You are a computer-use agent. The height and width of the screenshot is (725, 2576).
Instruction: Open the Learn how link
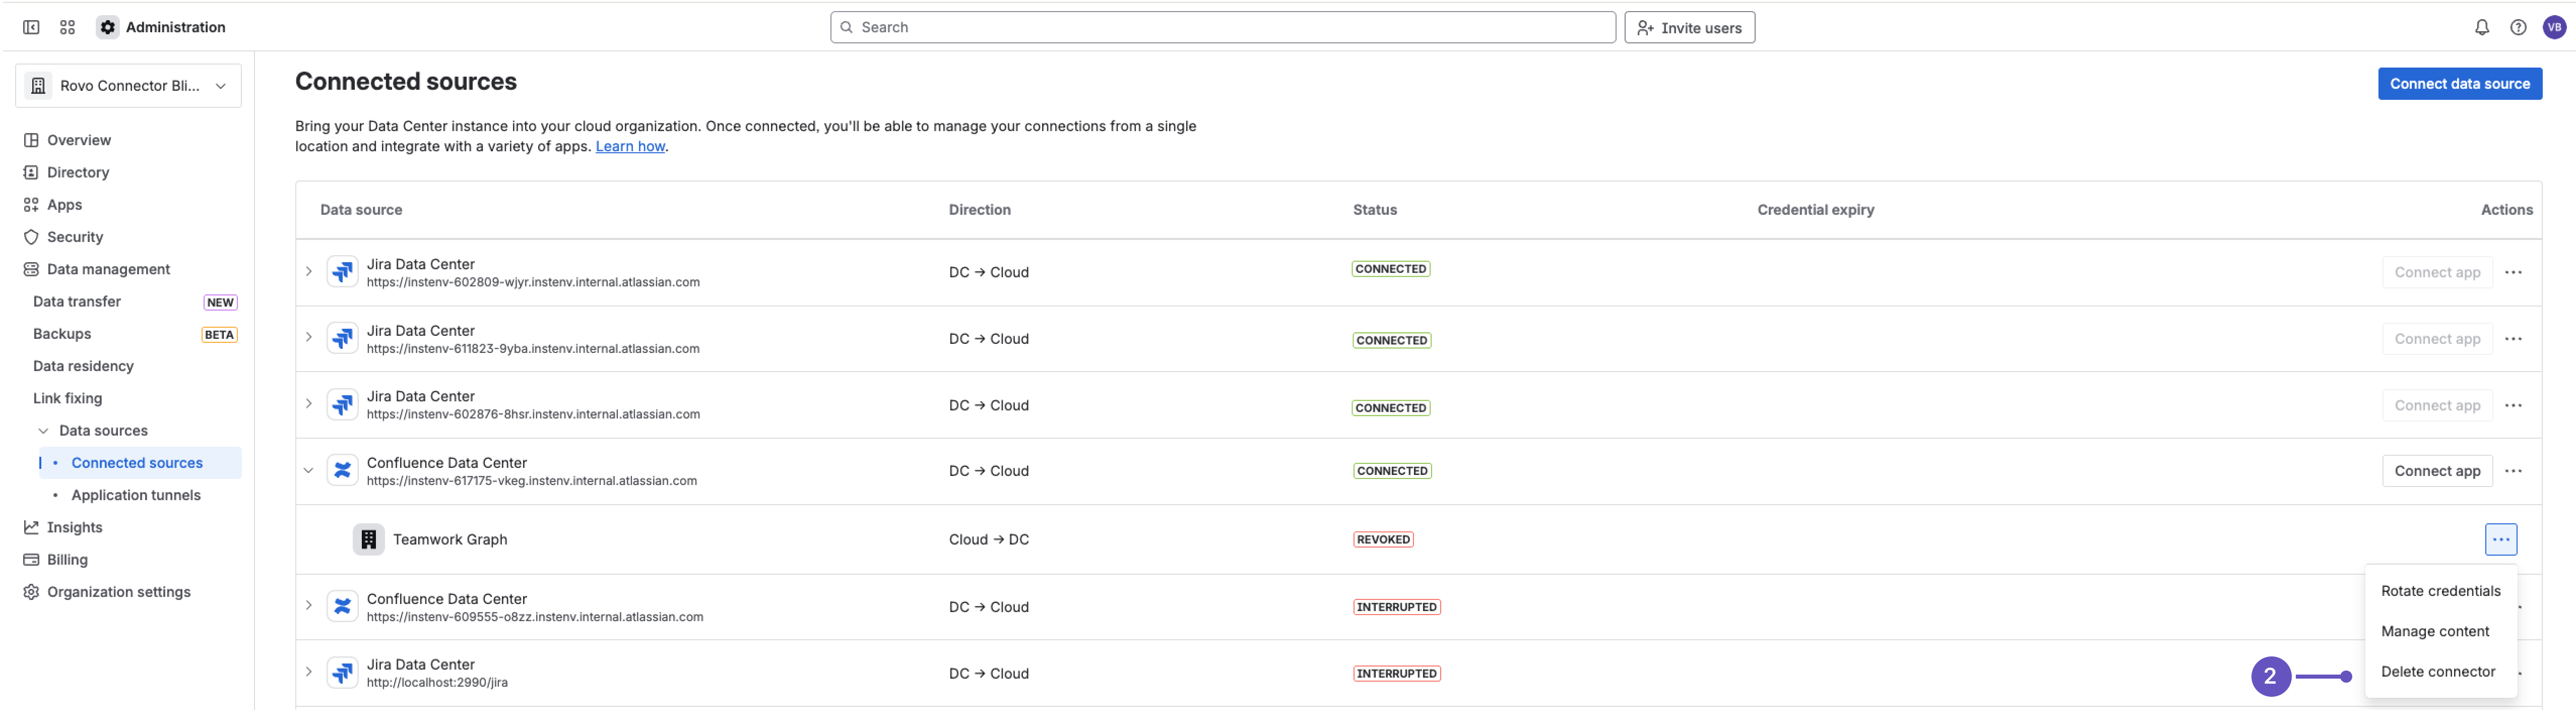tap(630, 146)
